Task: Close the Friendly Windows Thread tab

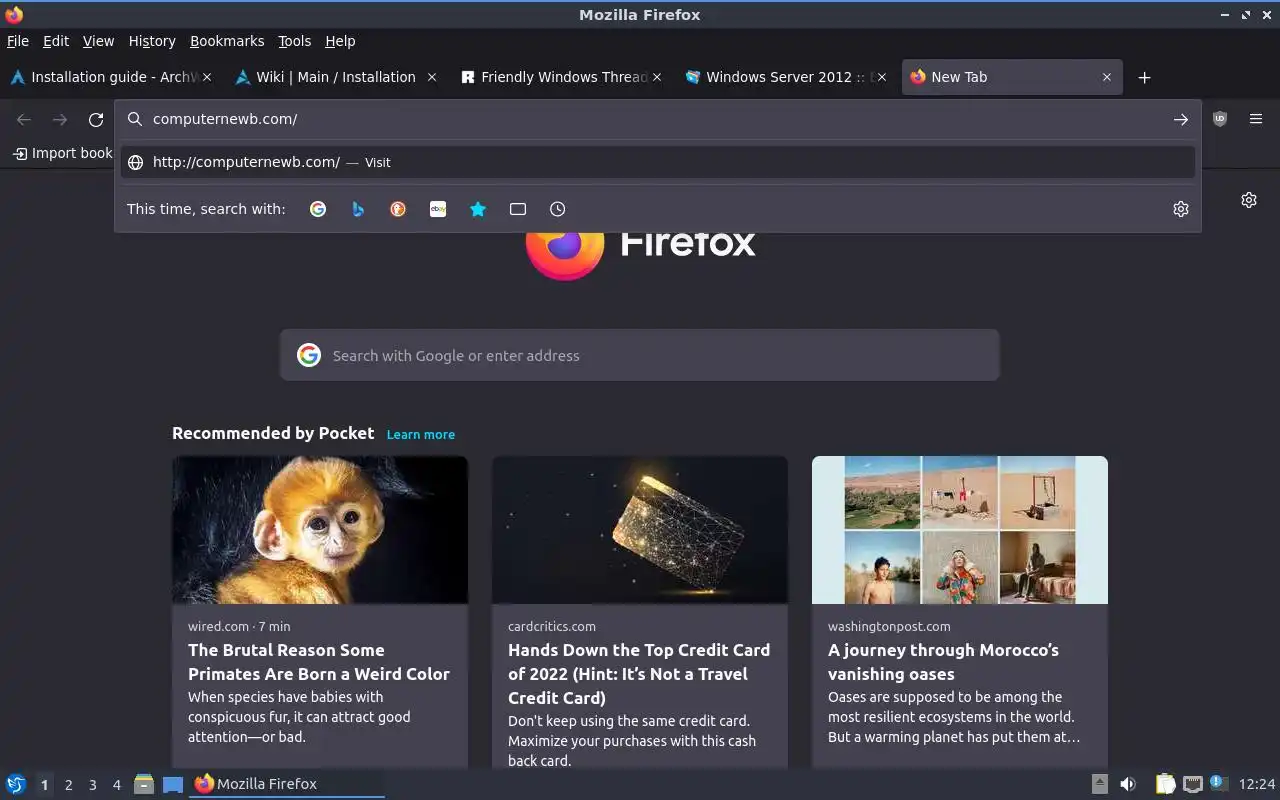Action: tap(657, 77)
